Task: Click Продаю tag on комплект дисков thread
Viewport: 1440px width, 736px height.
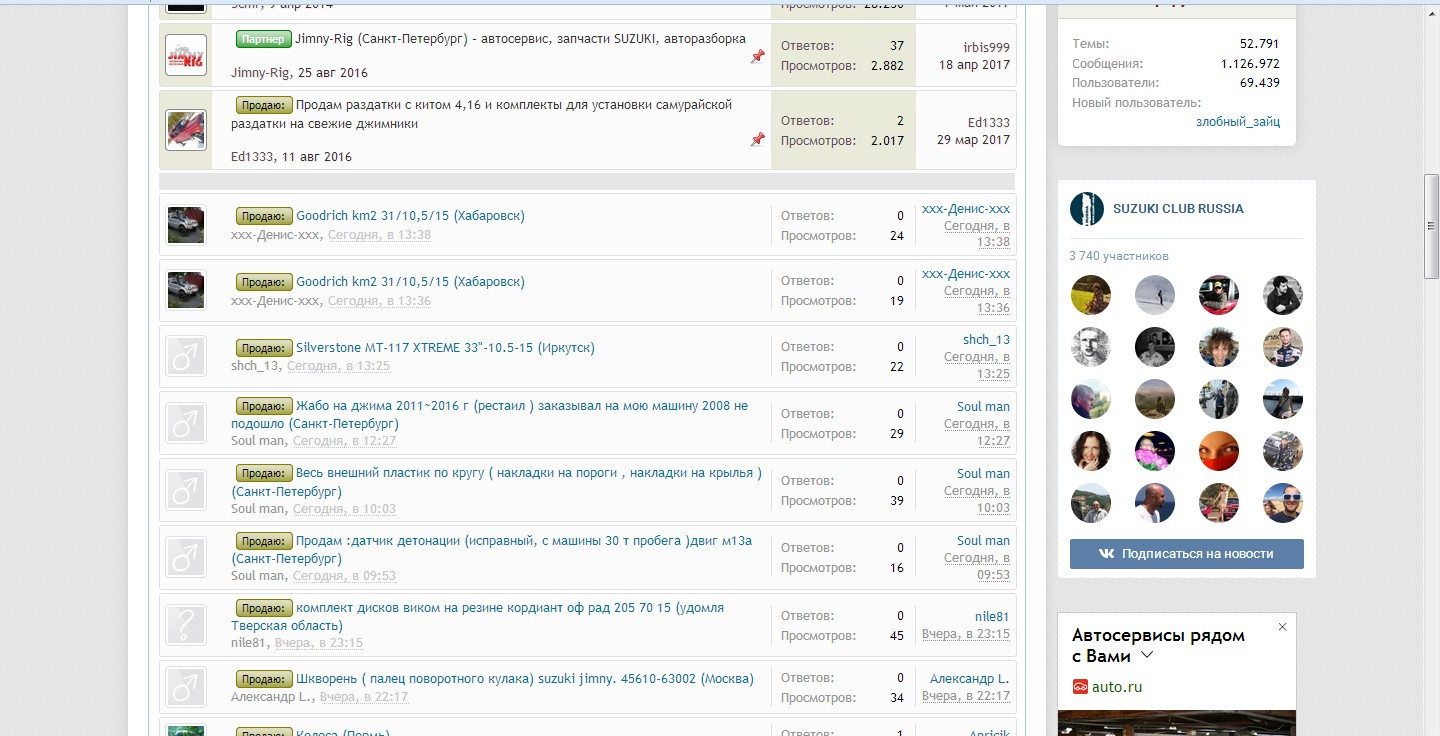Action: pyautogui.click(x=264, y=608)
